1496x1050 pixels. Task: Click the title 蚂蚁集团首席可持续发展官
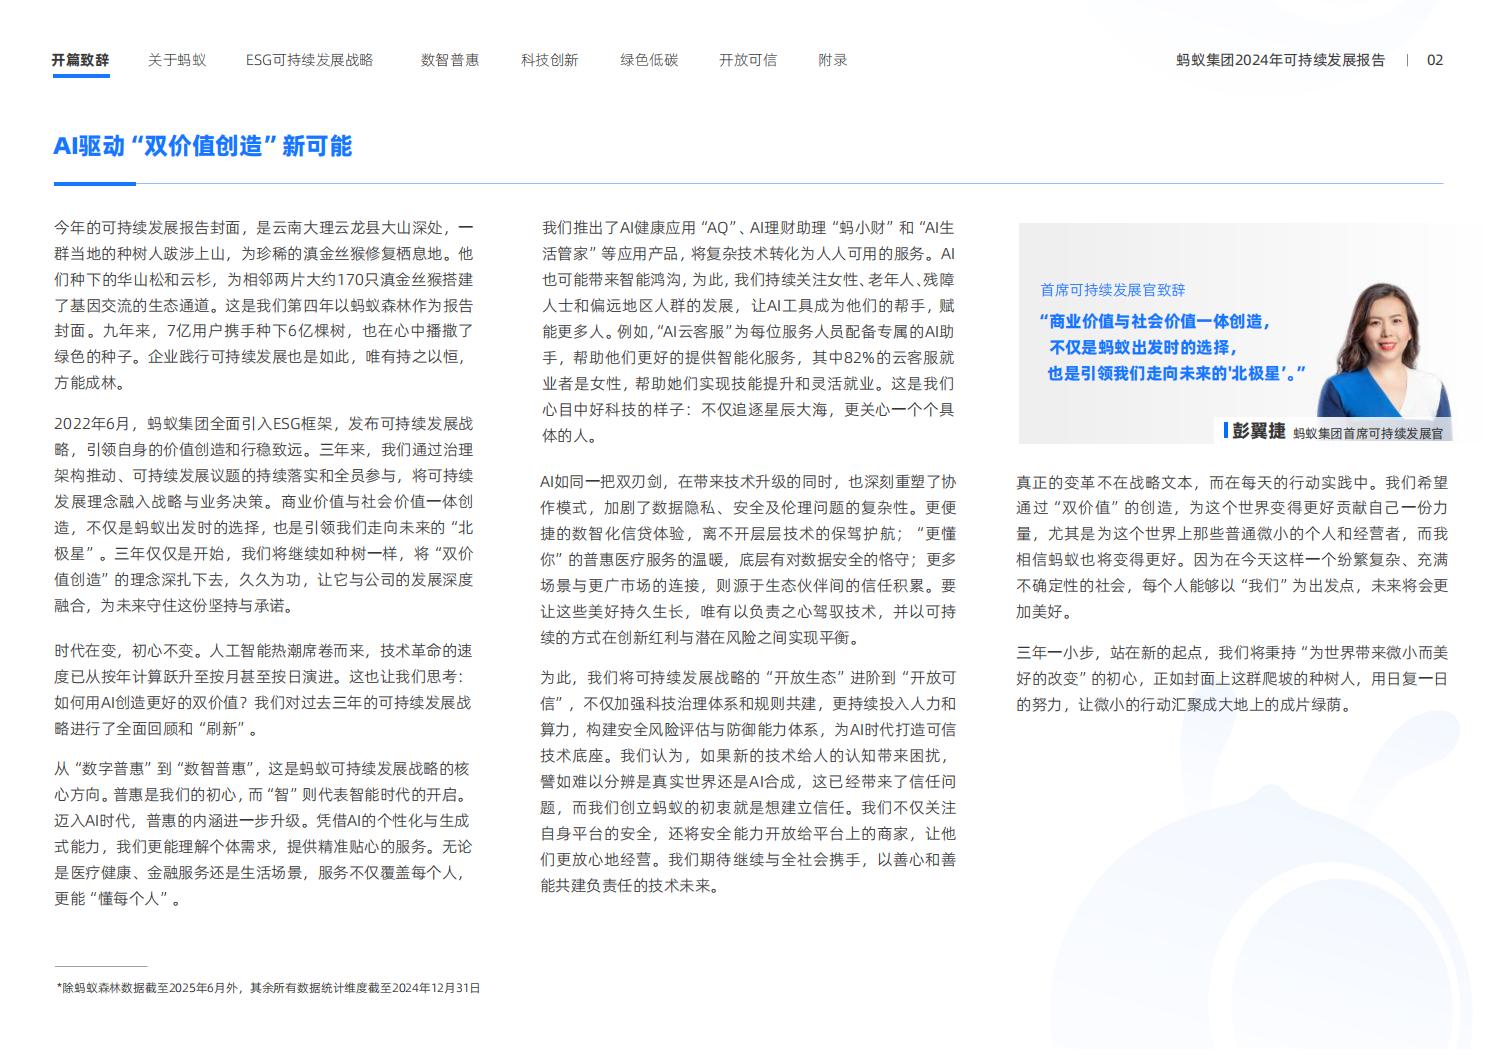[x=1369, y=434]
